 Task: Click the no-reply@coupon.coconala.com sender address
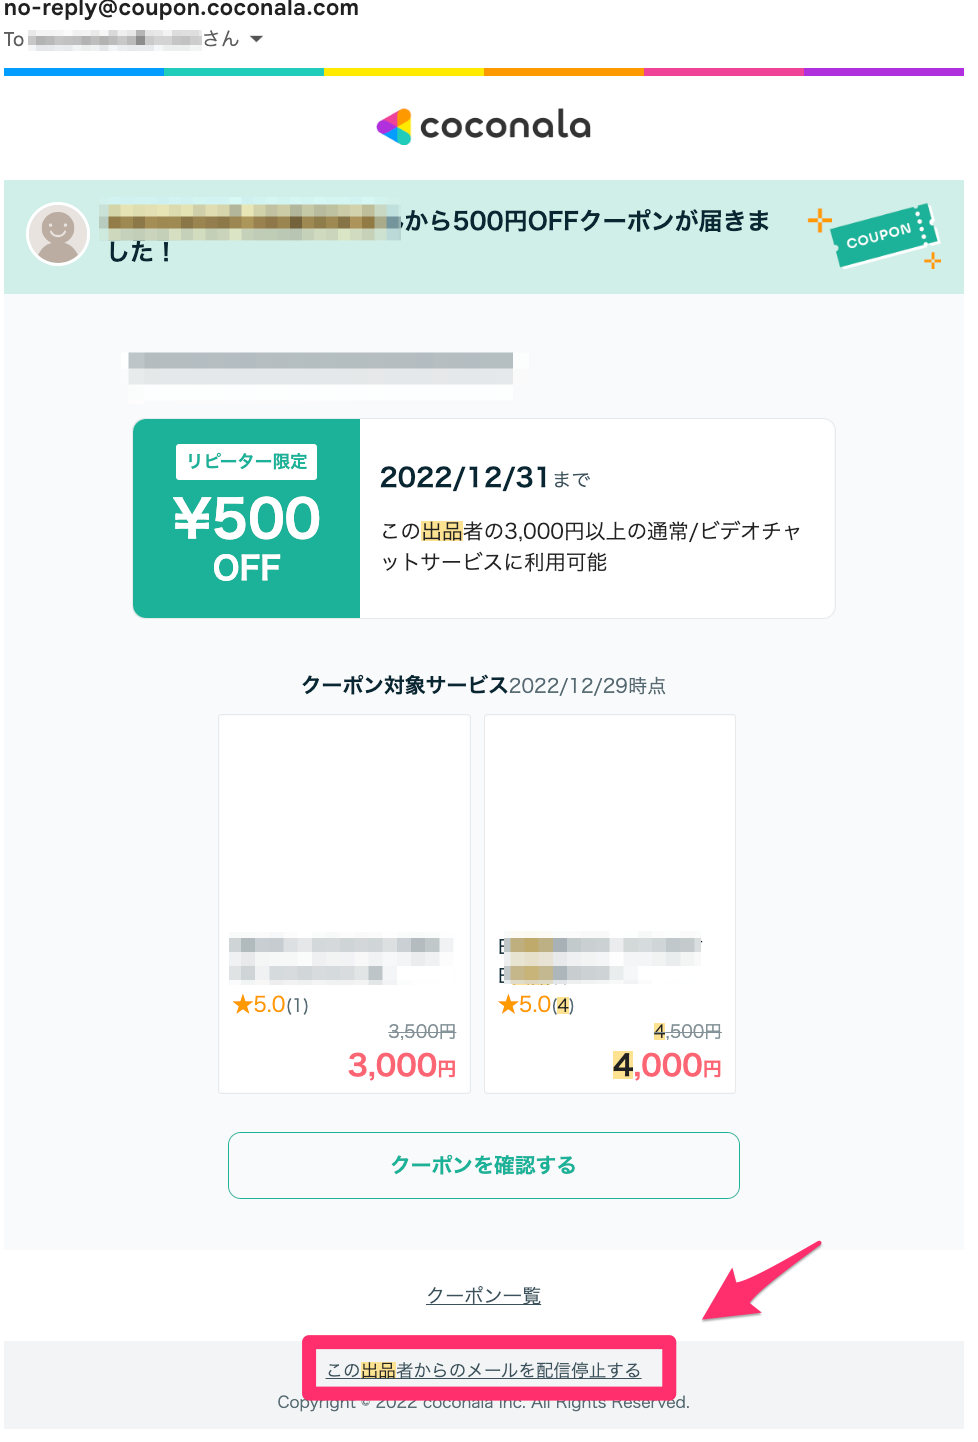tap(181, 9)
